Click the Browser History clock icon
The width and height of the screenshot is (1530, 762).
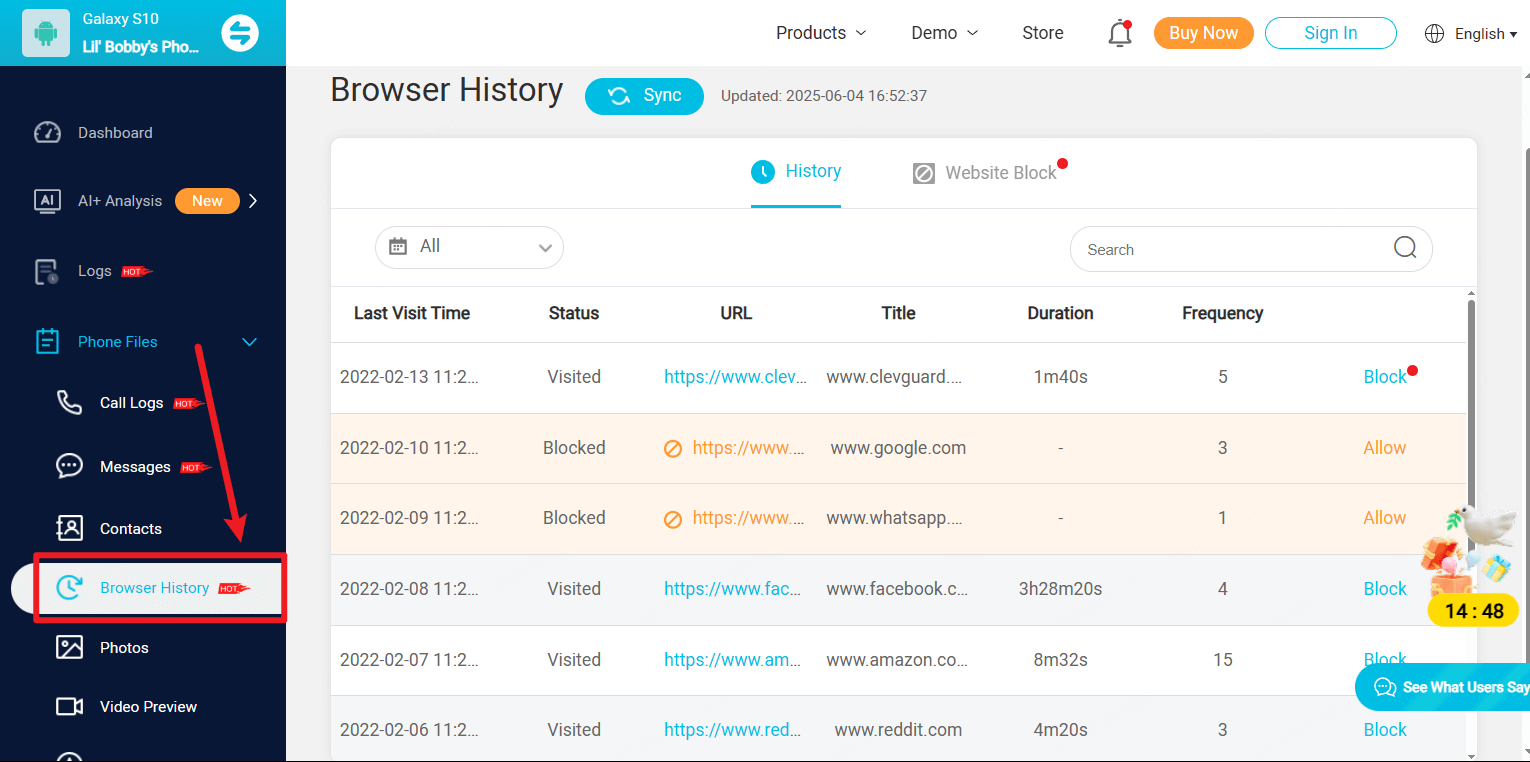point(69,588)
